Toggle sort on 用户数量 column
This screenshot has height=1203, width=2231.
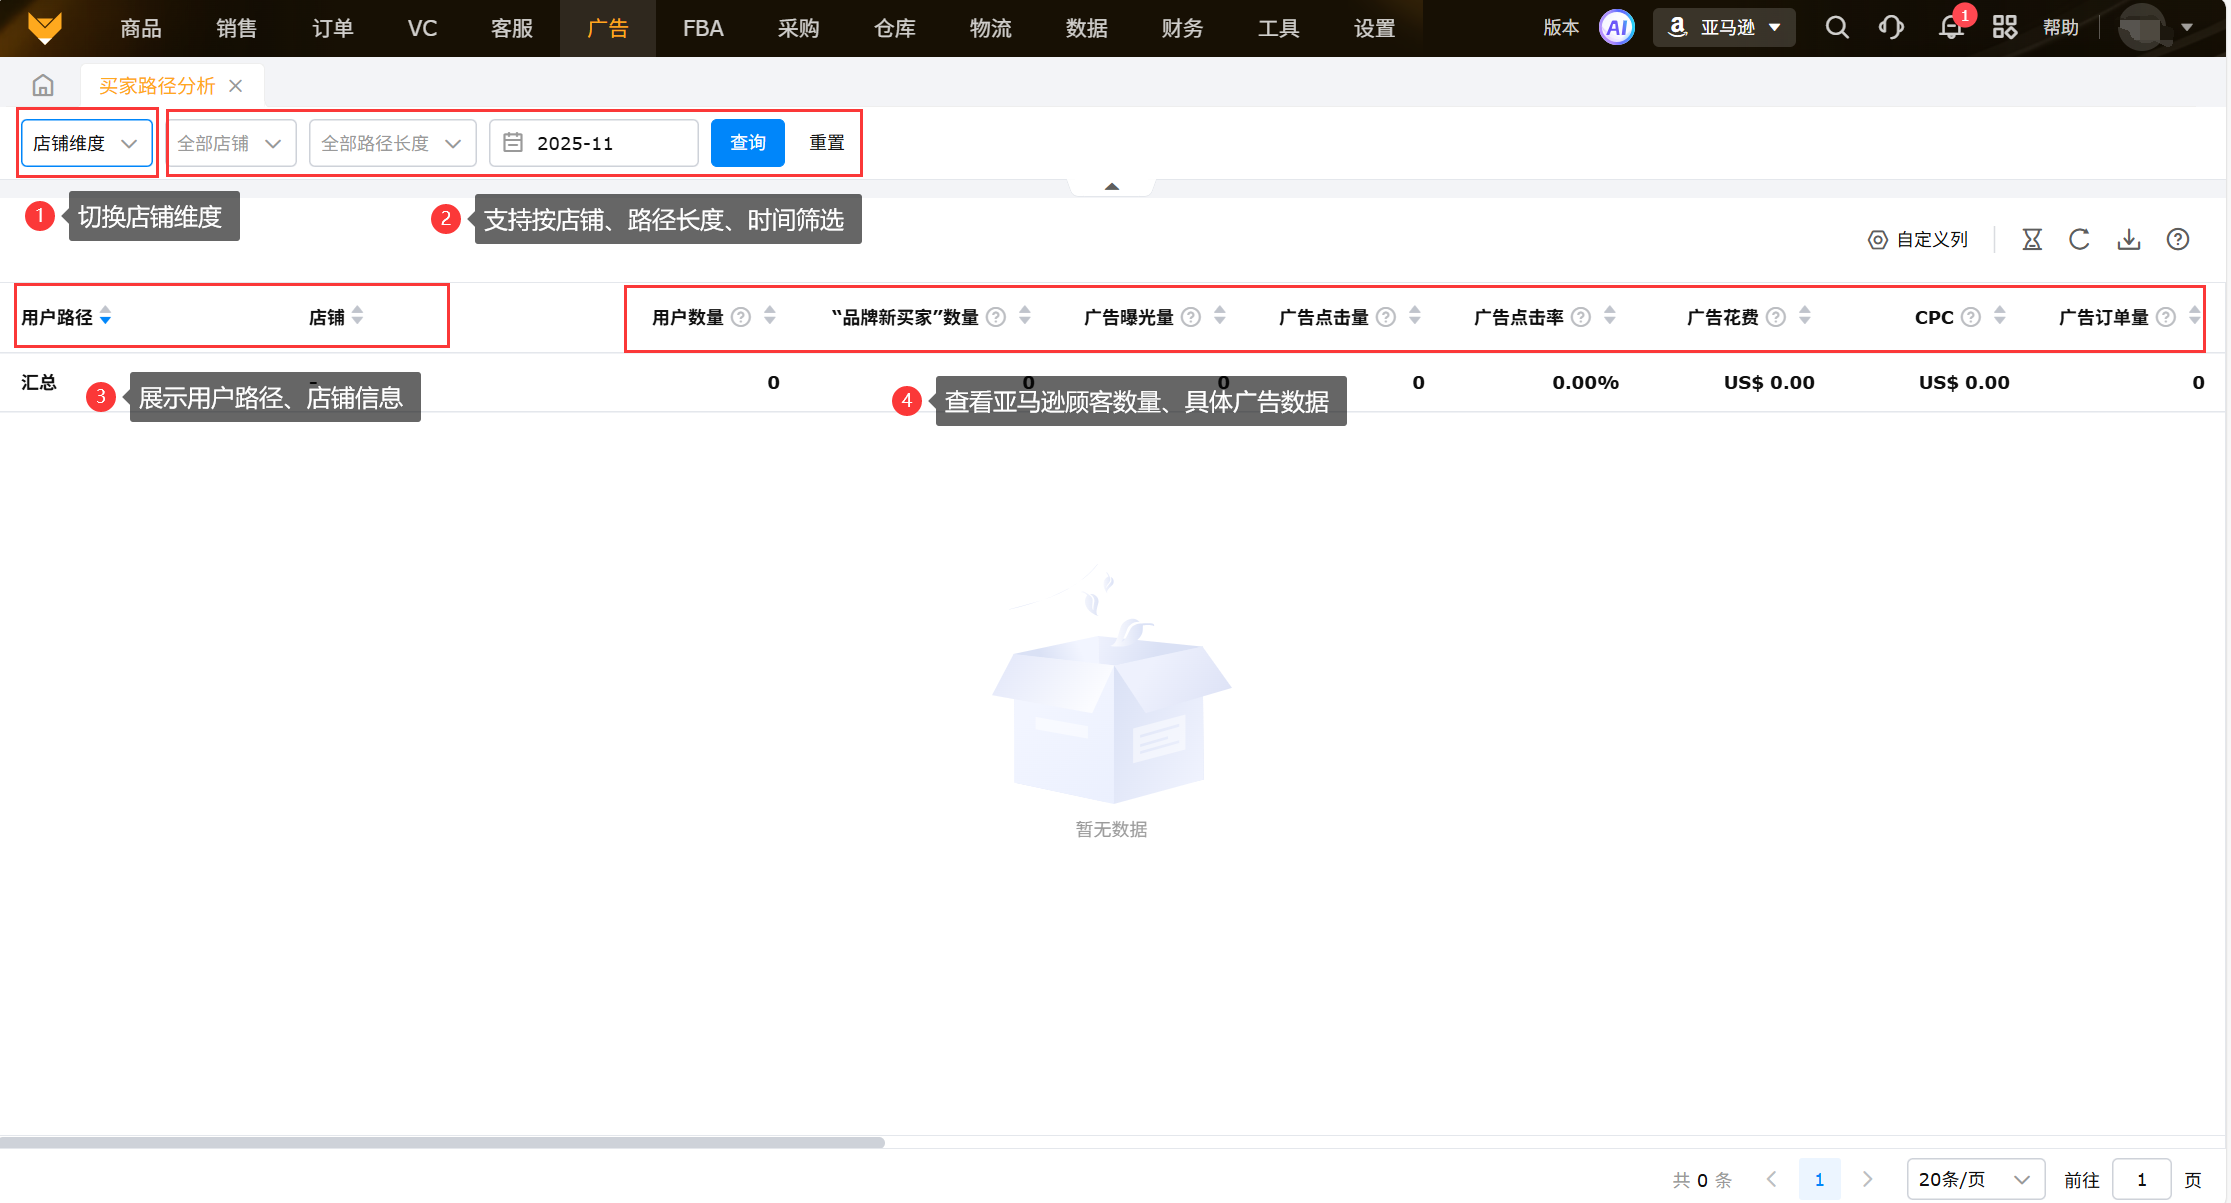tap(770, 316)
